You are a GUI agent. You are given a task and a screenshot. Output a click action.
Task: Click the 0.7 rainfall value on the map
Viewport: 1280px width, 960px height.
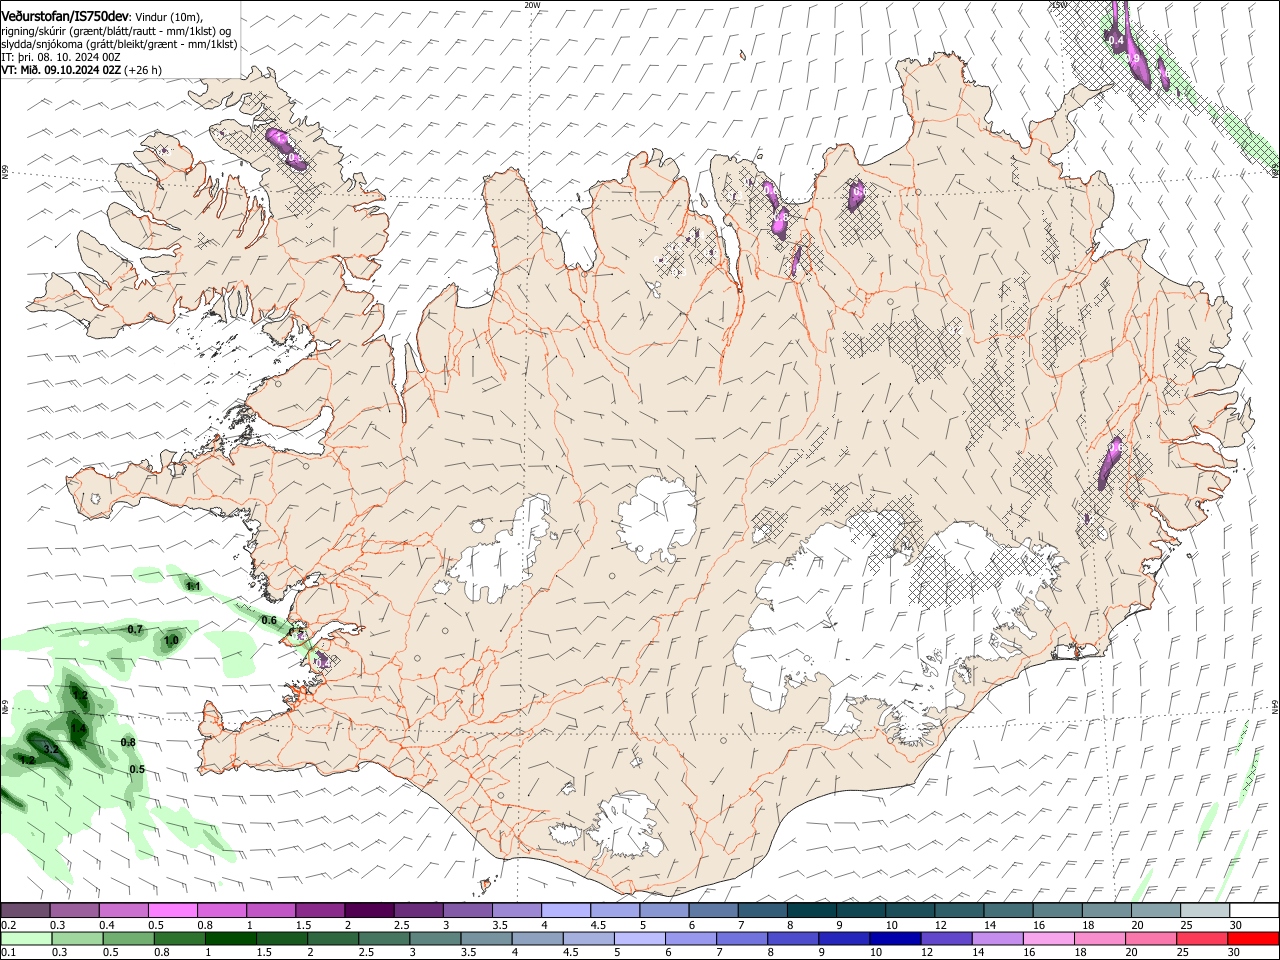(135, 629)
